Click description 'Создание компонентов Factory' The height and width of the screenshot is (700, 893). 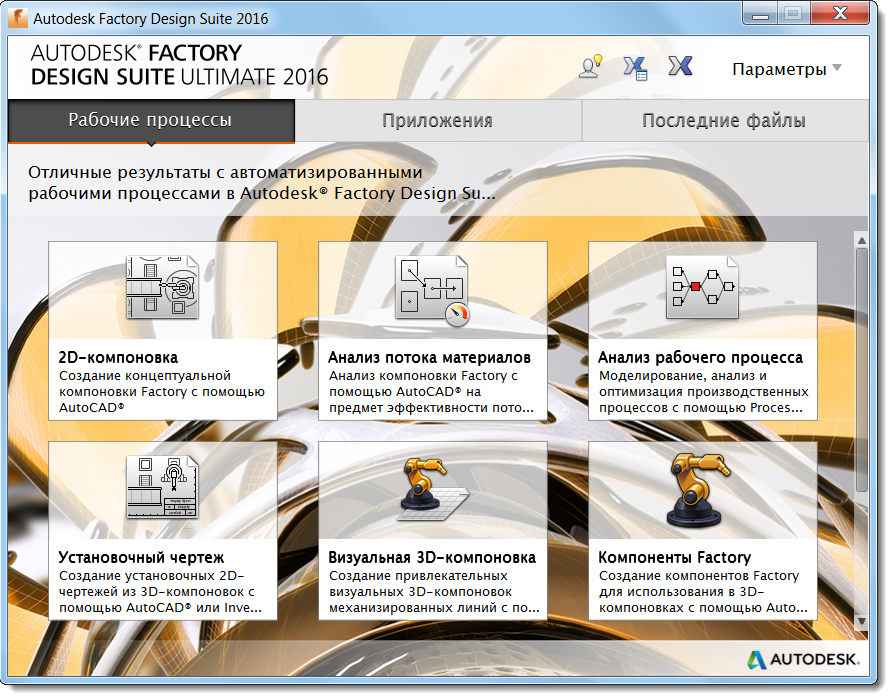click(703, 592)
